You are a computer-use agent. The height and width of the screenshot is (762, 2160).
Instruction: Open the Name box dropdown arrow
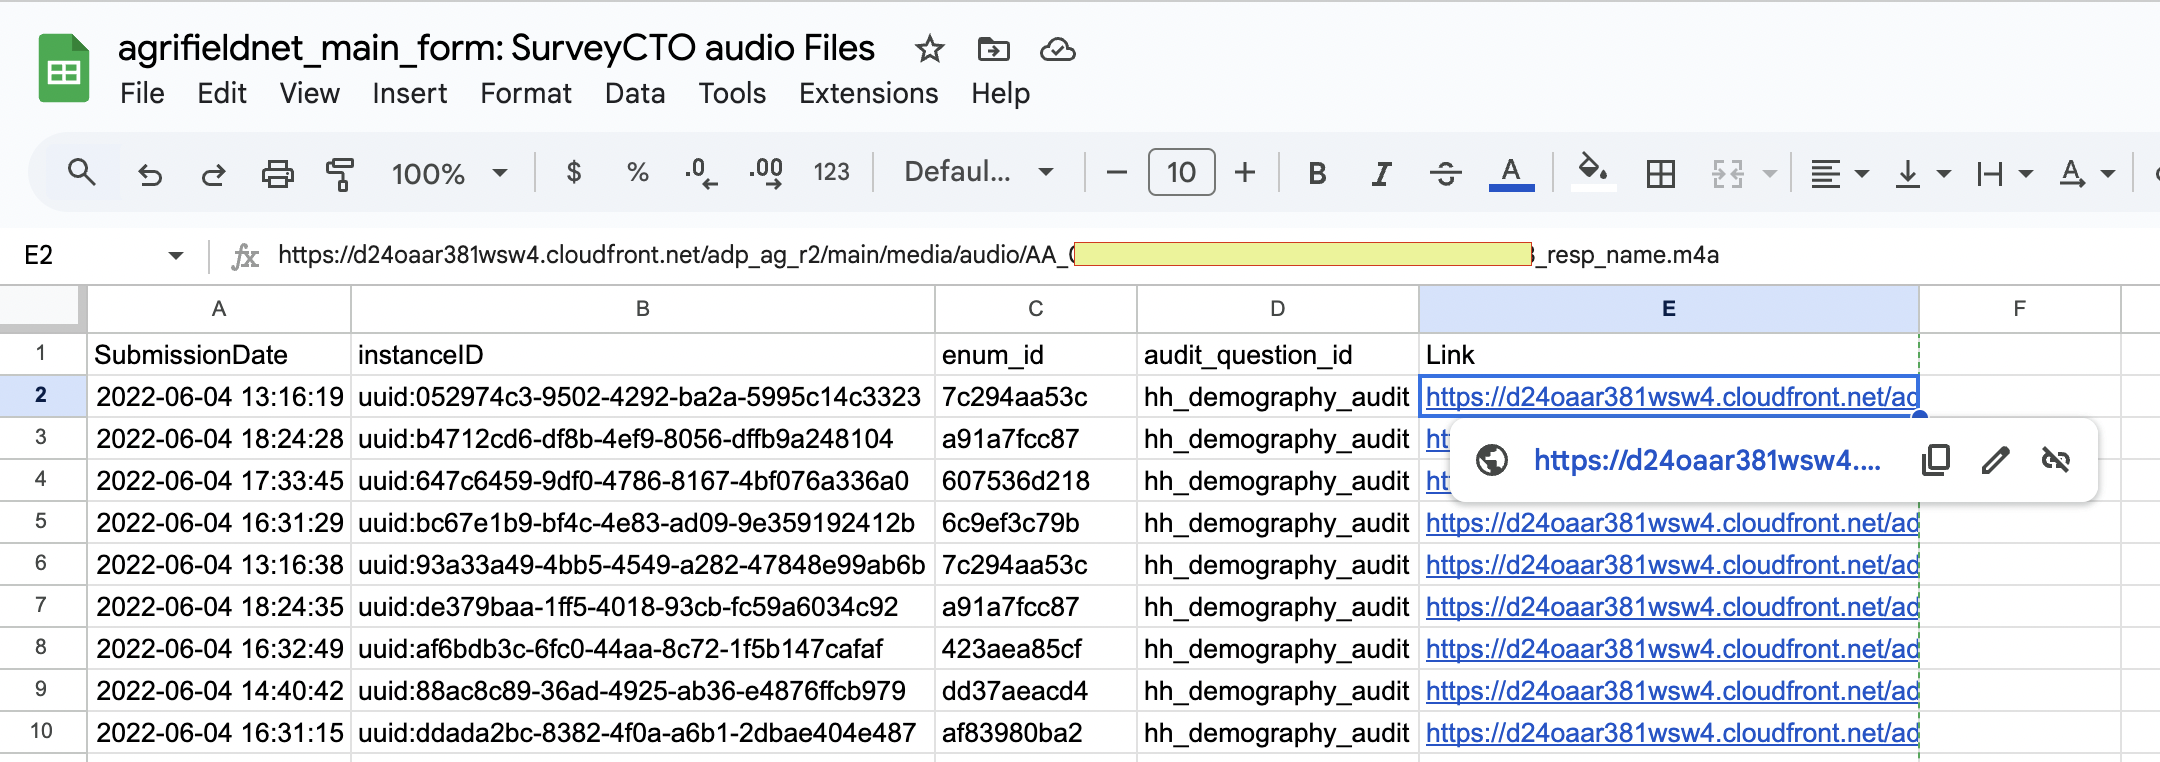click(x=176, y=256)
